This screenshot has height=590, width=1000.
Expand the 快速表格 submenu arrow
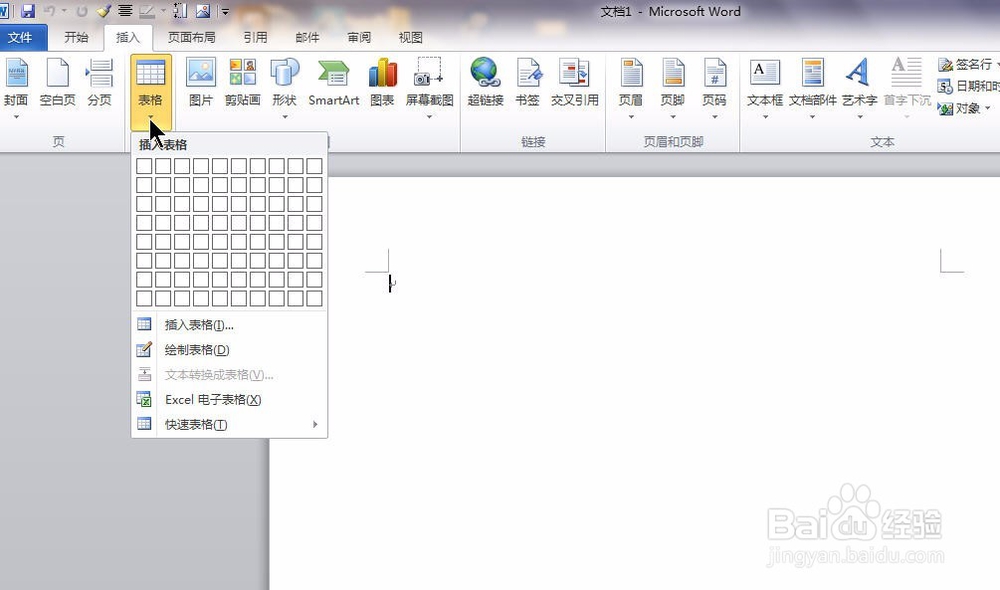click(315, 425)
